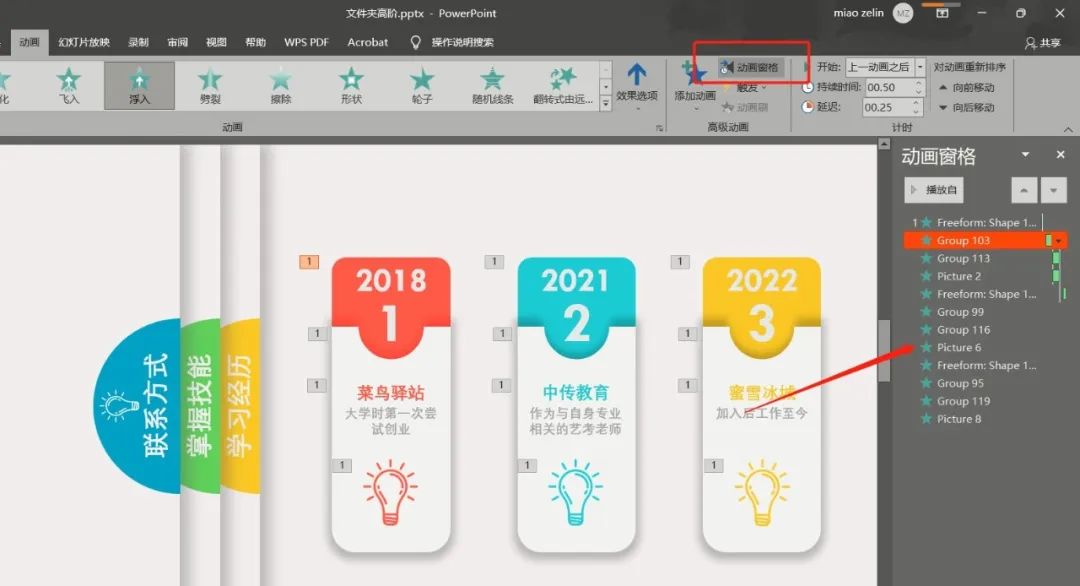Open the Acrobat ribbon tab
This screenshot has width=1080, height=586.
coord(368,42)
